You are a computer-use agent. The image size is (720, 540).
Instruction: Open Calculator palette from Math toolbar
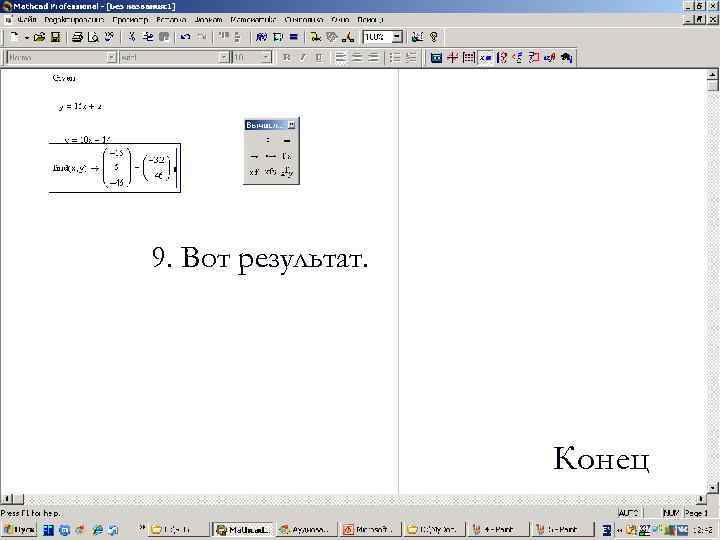click(x=436, y=57)
